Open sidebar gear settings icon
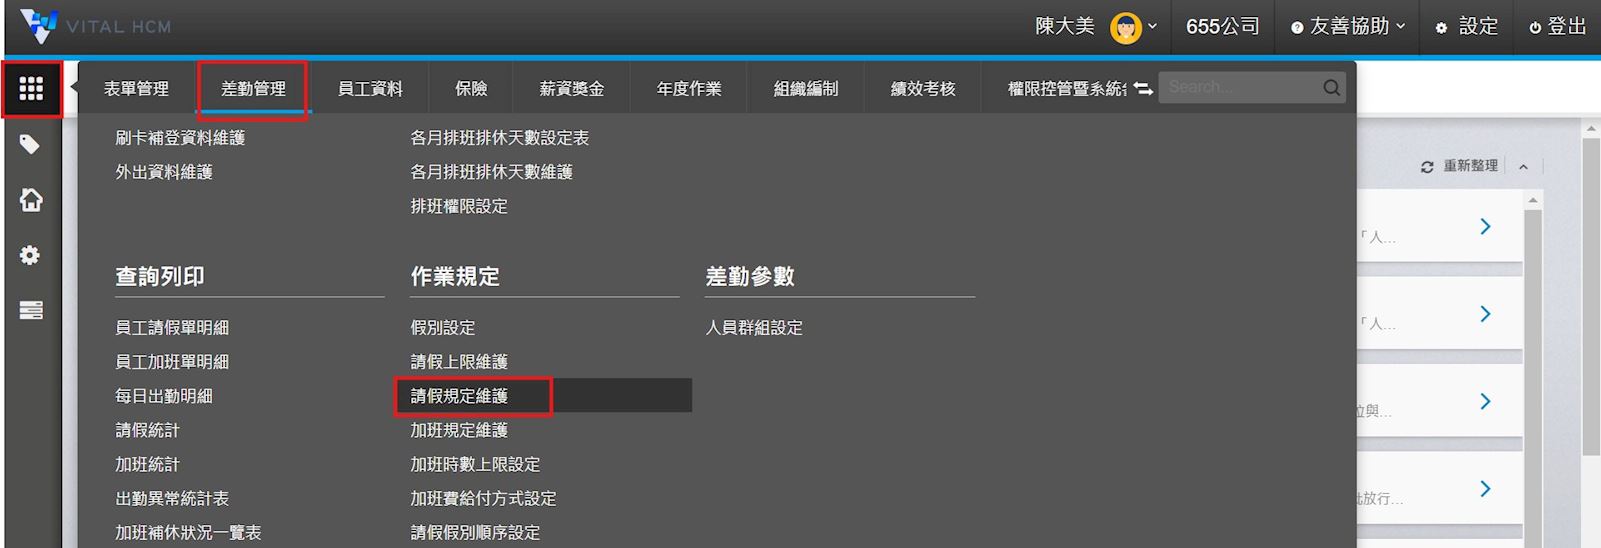This screenshot has width=1601, height=548. click(30, 255)
